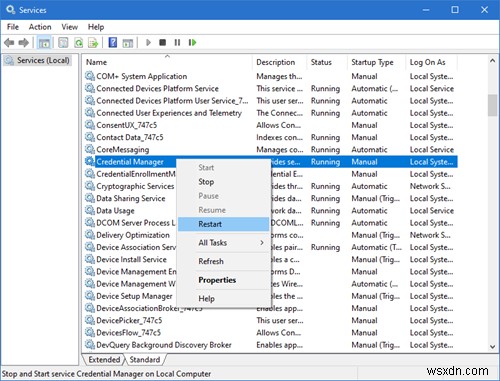Click gear icon beside DevQuery Background Discovery Broker
Viewport: 500px width, 381px height.
coord(89,344)
